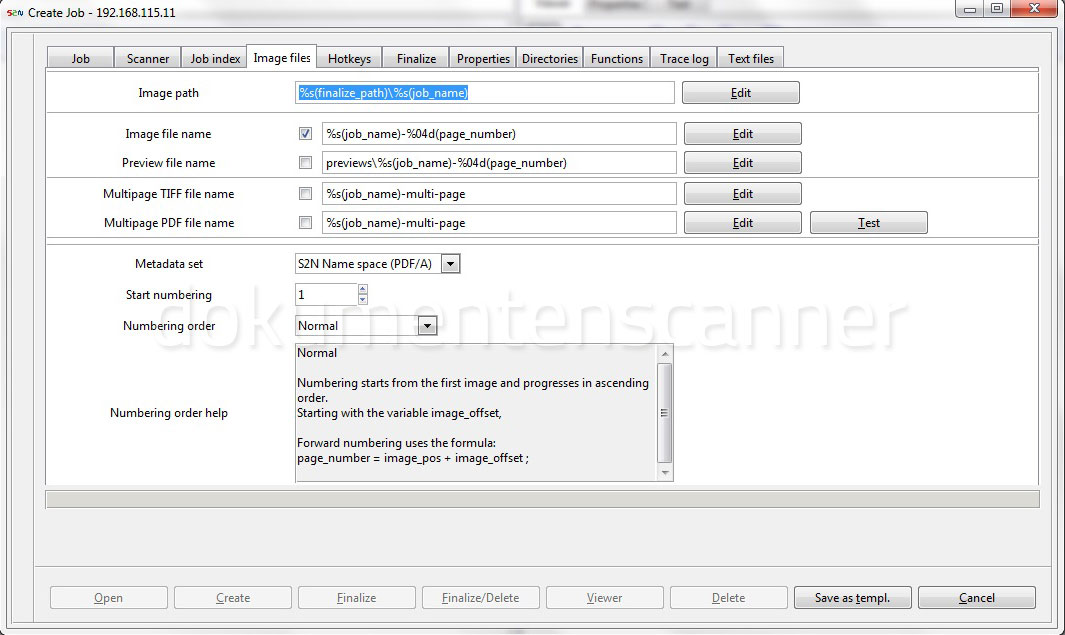Viewport: 1065px width, 635px height.
Task: Click the Test button for PDF
Action: 869,223
